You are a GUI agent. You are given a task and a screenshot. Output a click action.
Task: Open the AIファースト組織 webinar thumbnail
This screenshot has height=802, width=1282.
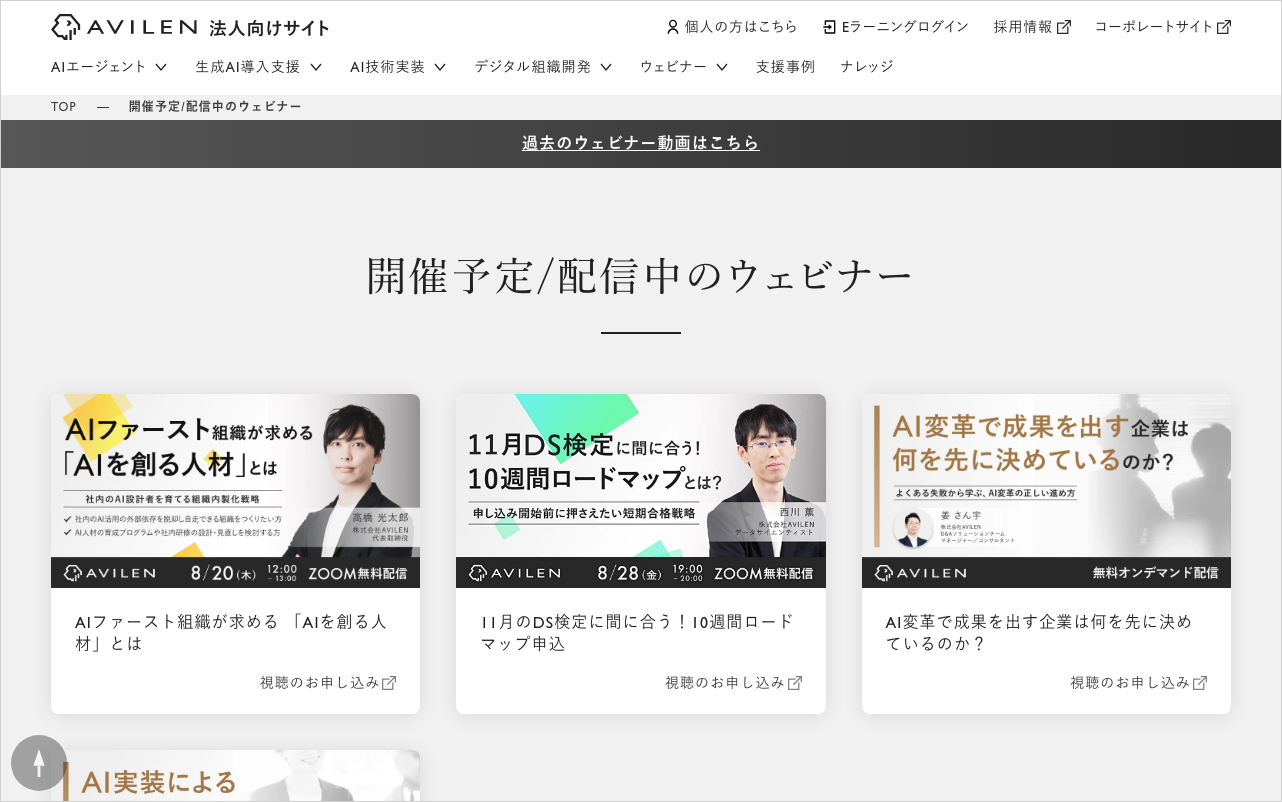coord(236,491)
